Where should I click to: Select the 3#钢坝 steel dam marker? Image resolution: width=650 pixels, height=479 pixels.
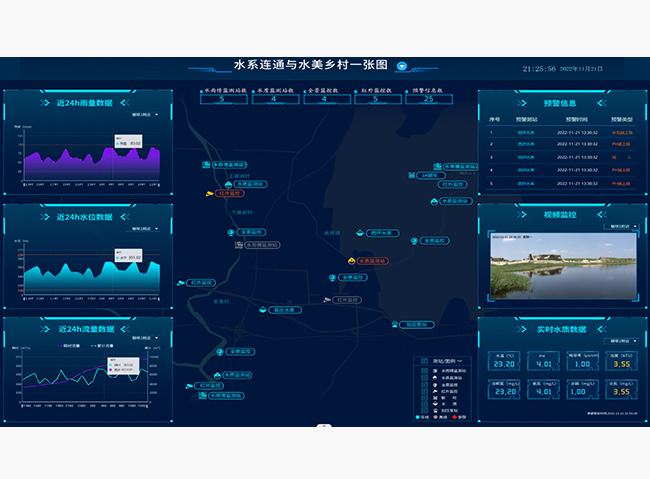(x=428, y=176)
